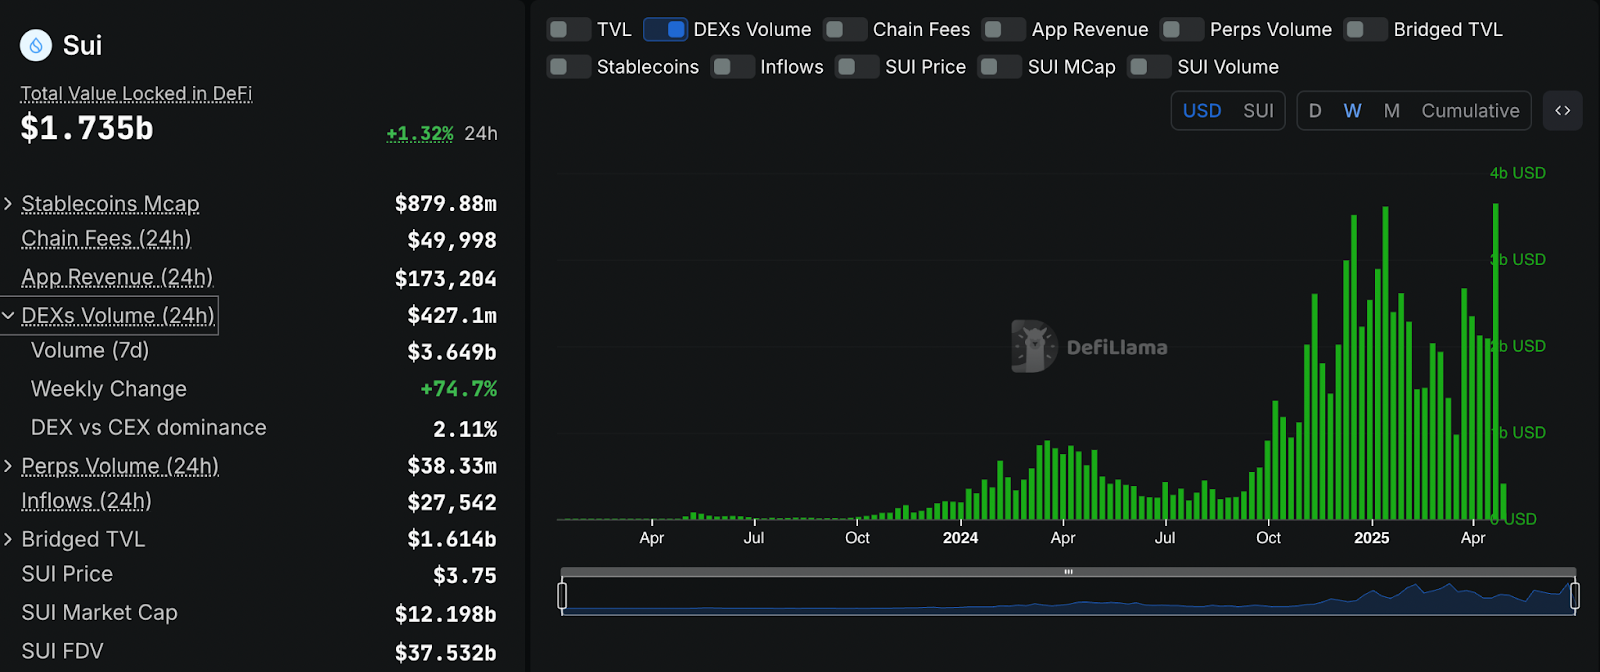Click the $3.649b volume value

click(x=452, y=353)
